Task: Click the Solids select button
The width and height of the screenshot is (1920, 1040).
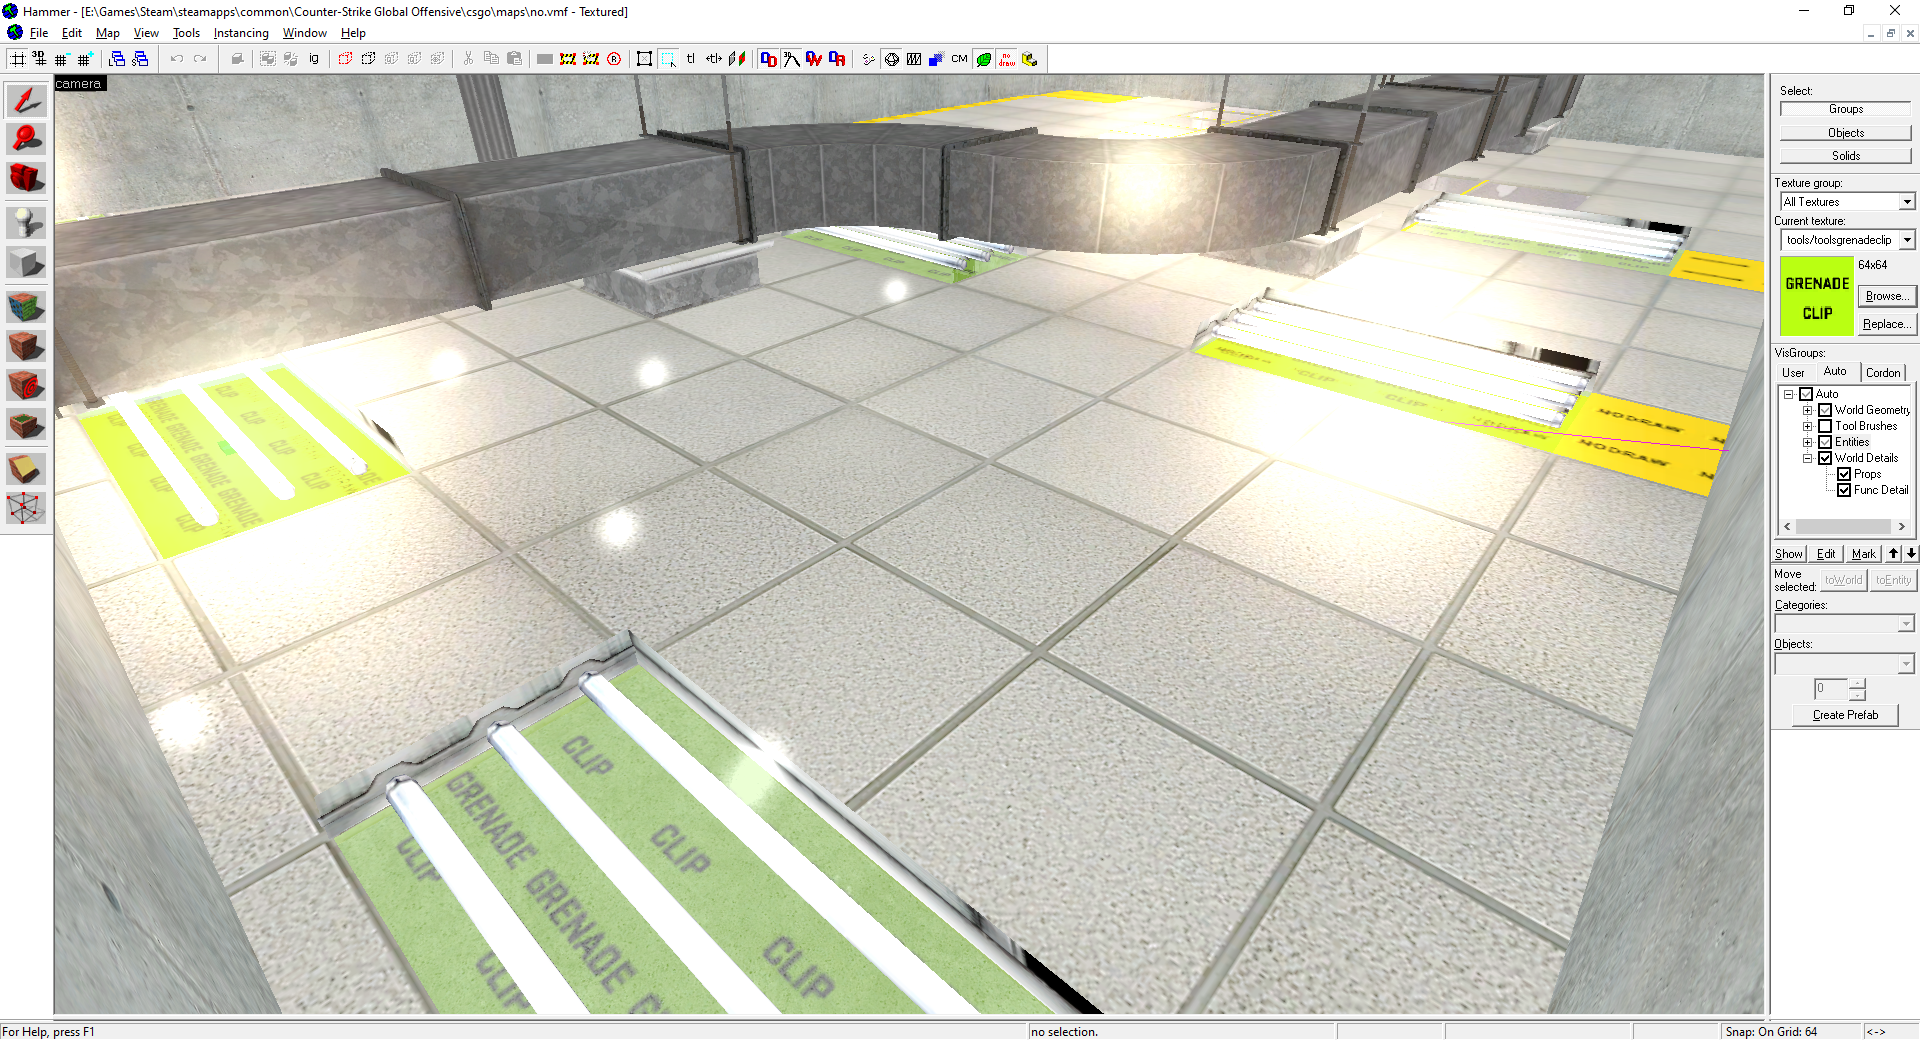Action: click(1846, 156)
